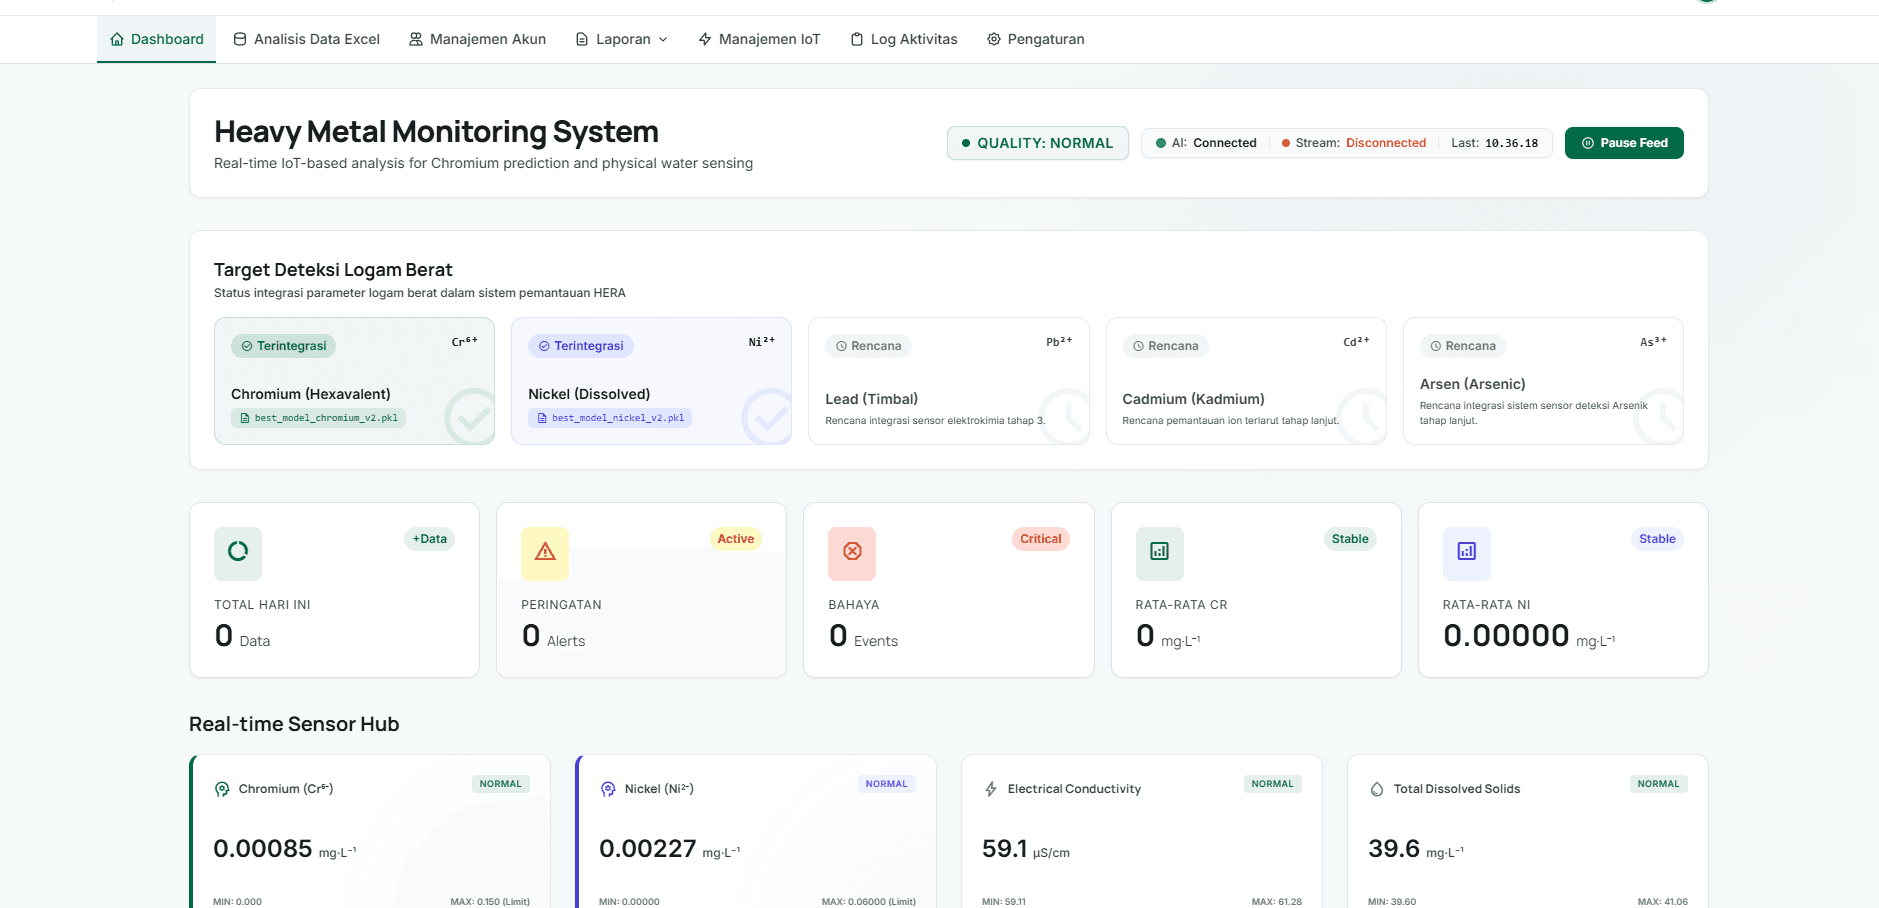Expand the Laporan dropdown menu
Viewport: 1879px width, 908px height.
point(621,39)
